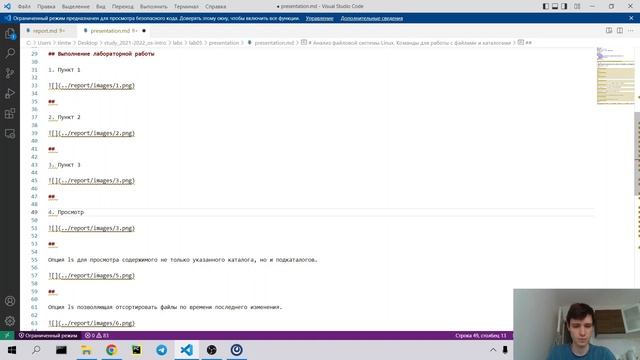Open the Выполнить menu
This screenshot has height=360, width=640.
coord(153,7)
